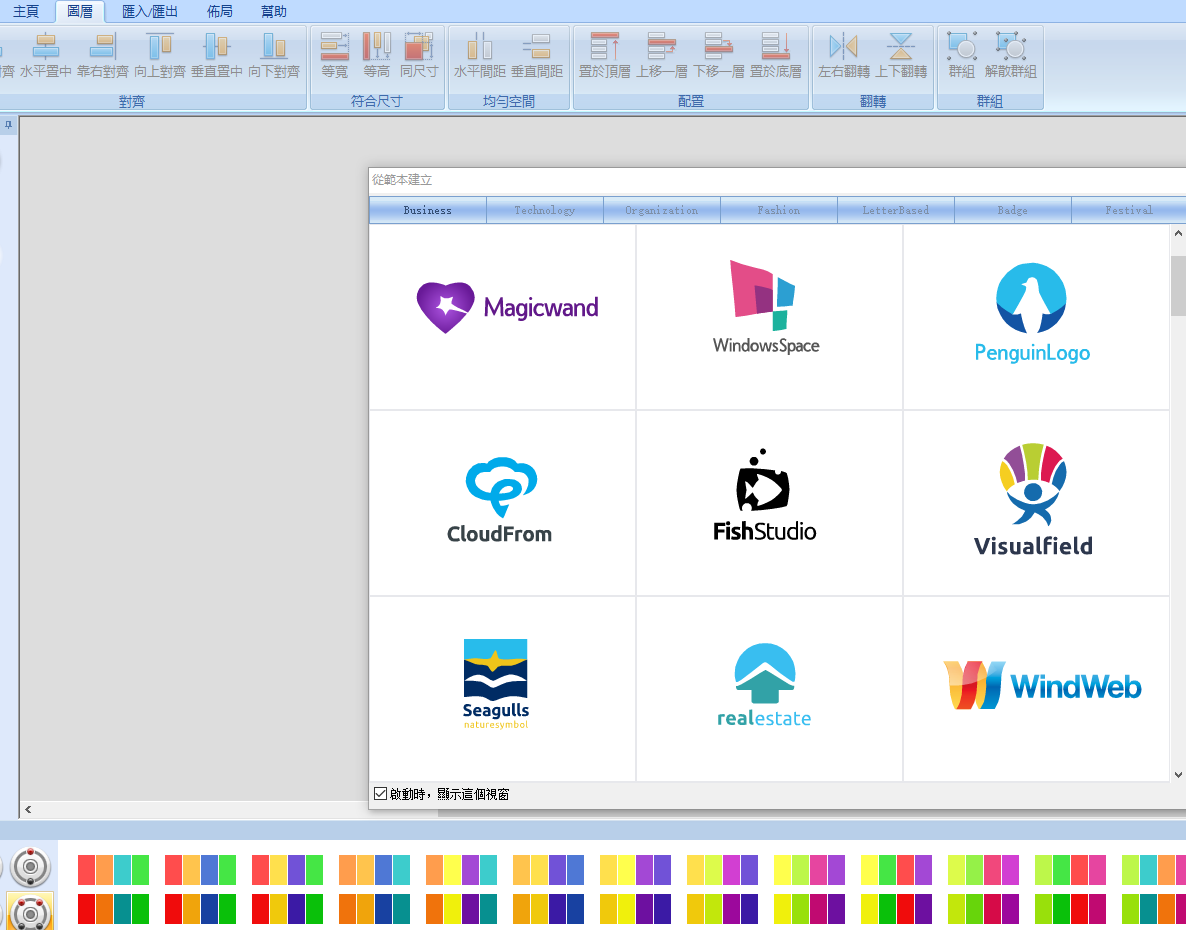1186x930 pixels.
Task: Choose the FishStudio logo template
Action: coord(769,503)
